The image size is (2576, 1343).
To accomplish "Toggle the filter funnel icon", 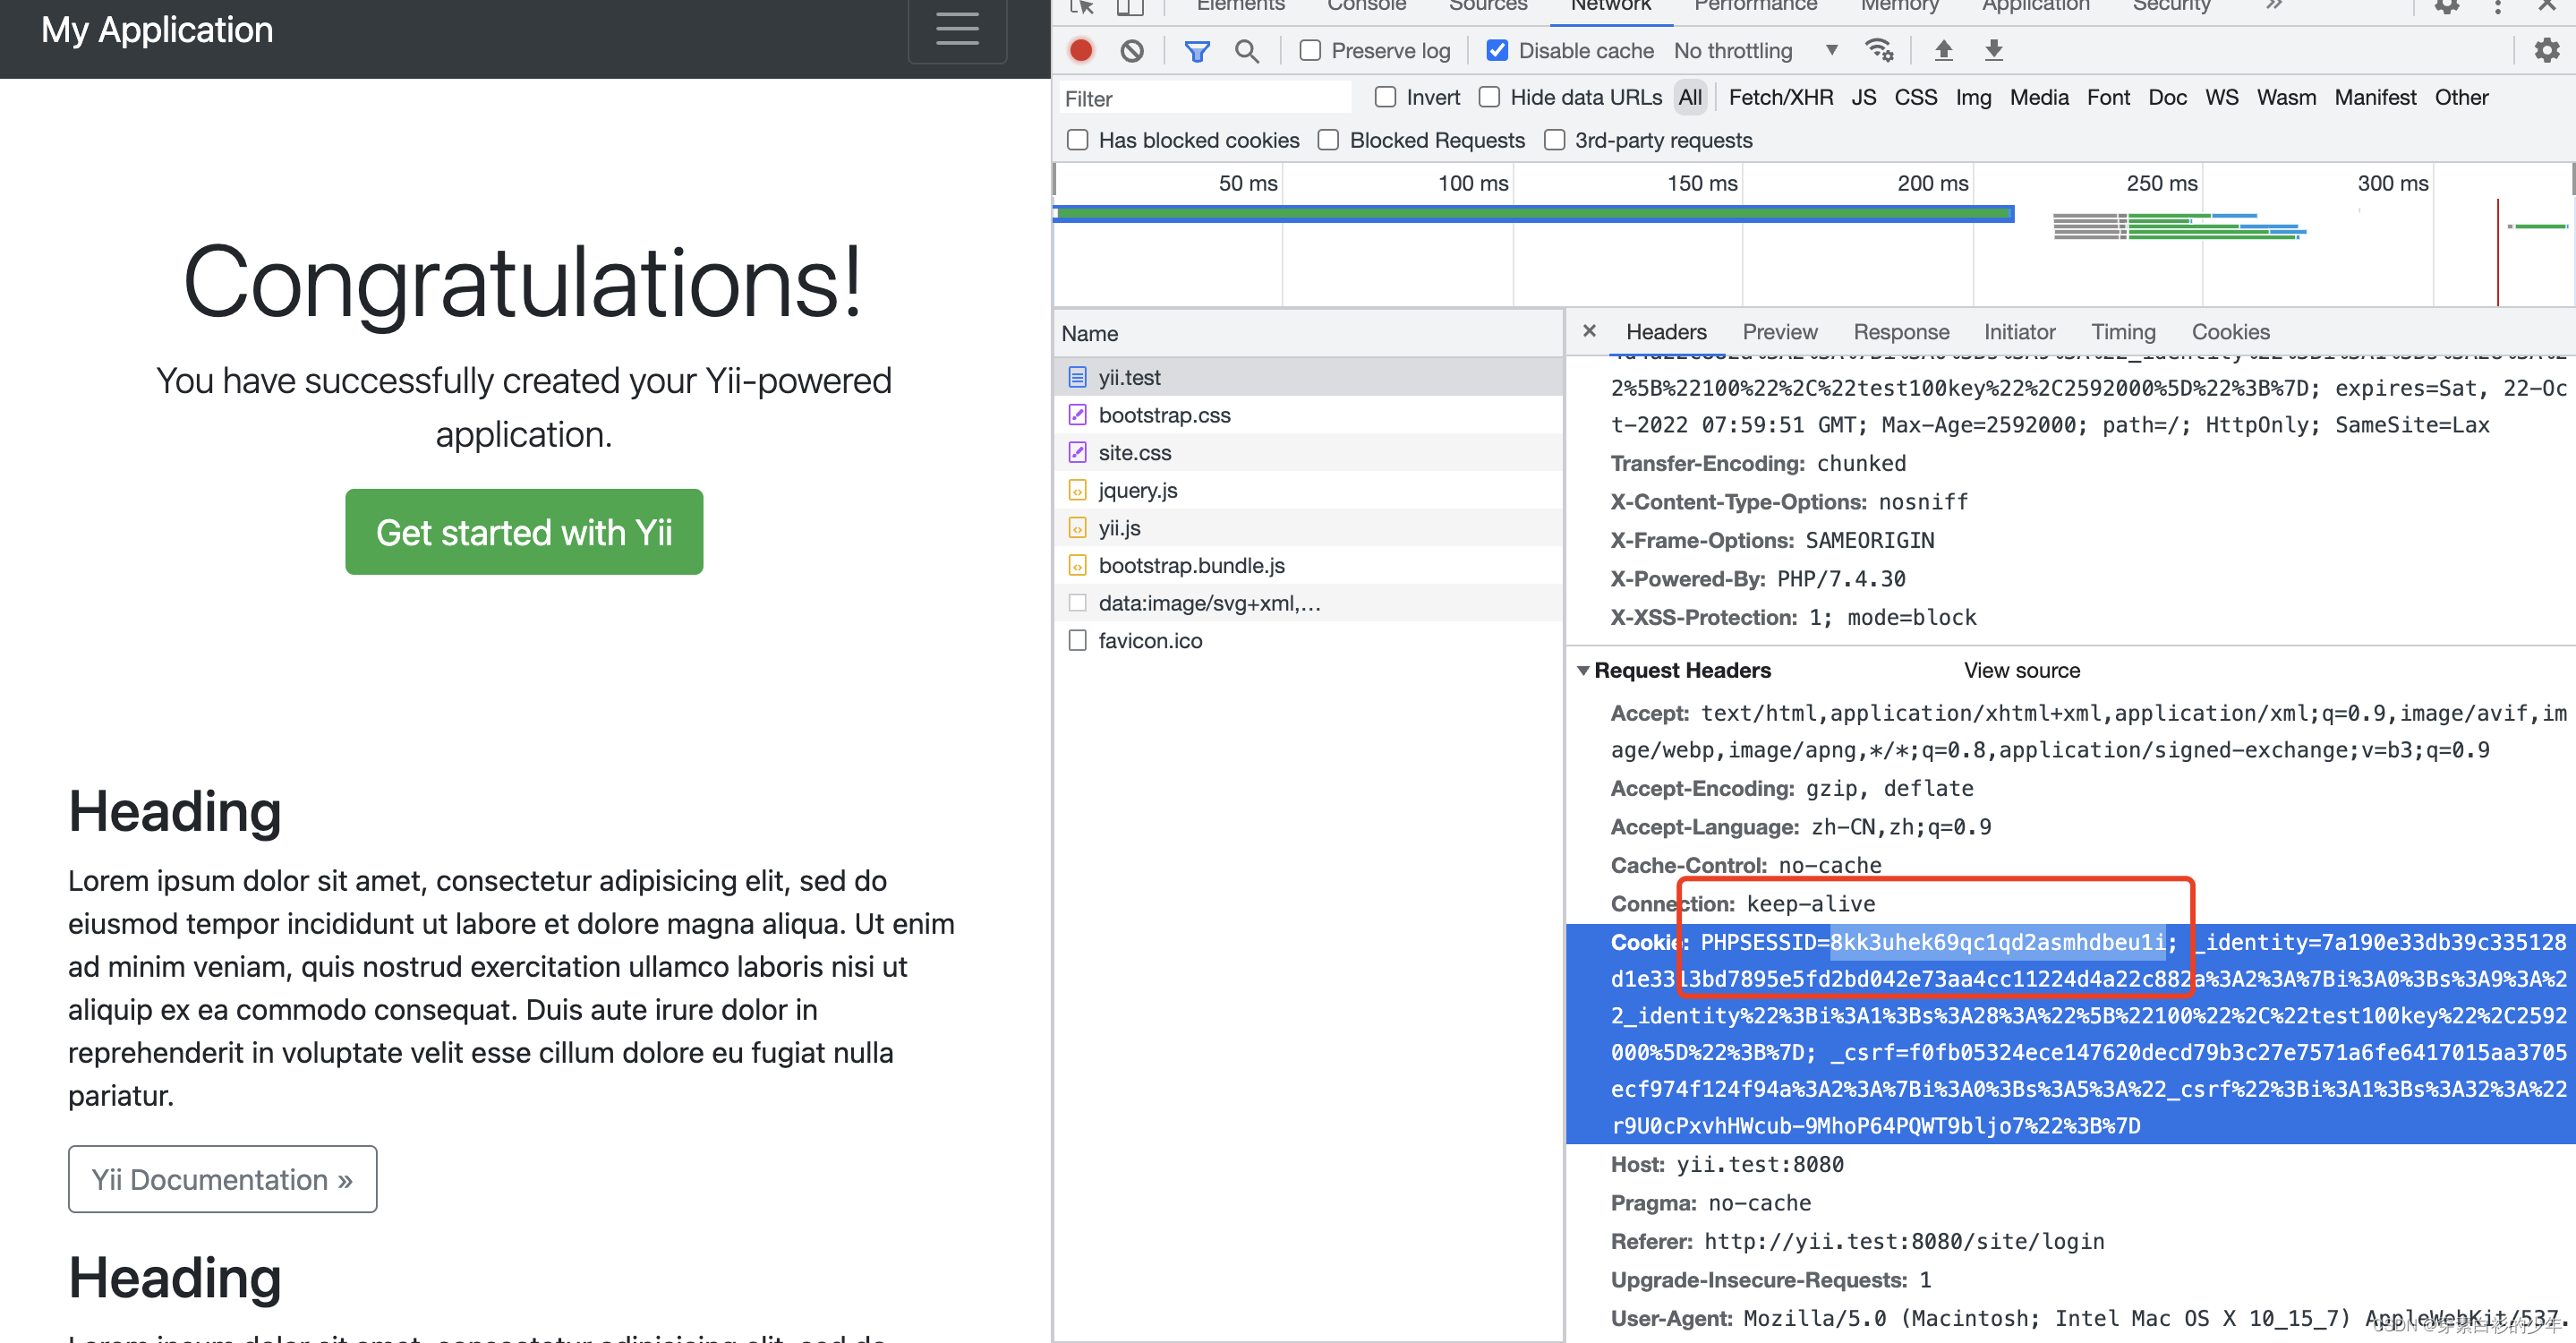I will 1197,50.
